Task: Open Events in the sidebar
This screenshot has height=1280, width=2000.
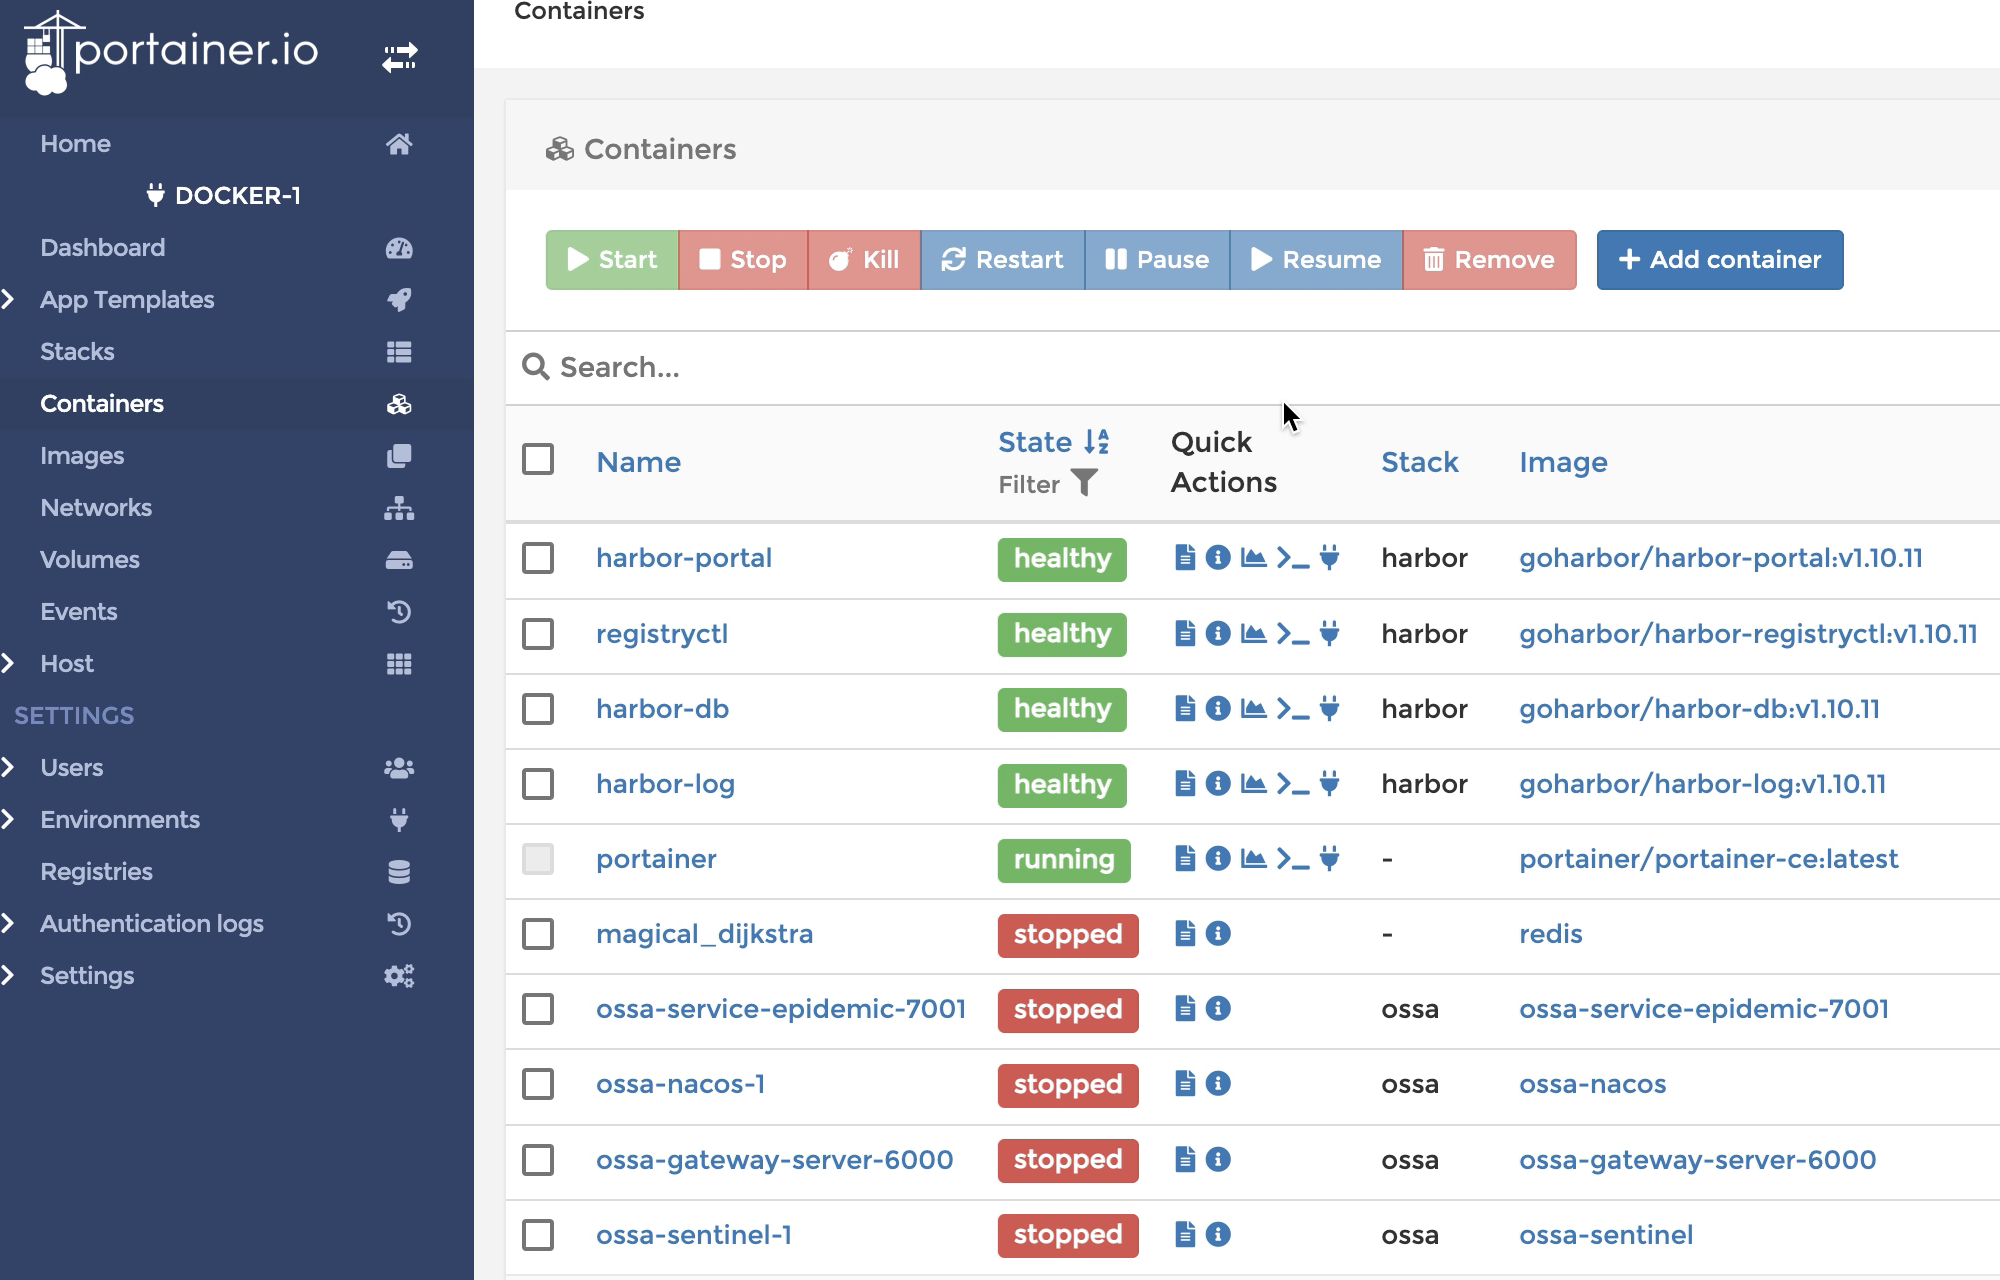Action: [x=237, y=611]
